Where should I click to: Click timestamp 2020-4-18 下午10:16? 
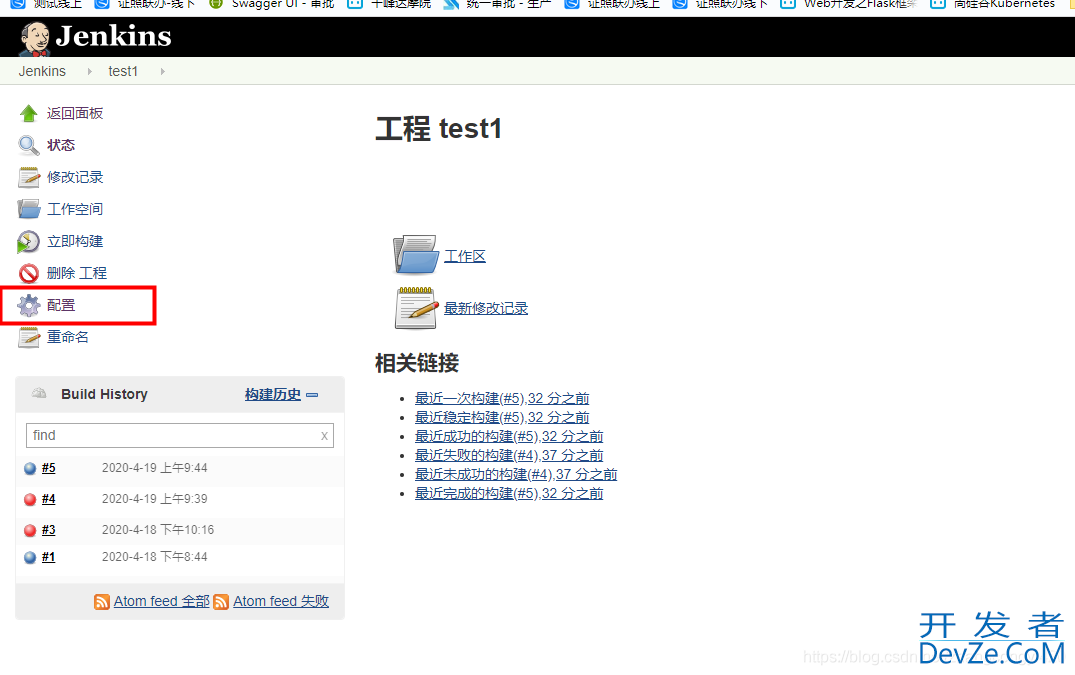click(x=158, y=530)
